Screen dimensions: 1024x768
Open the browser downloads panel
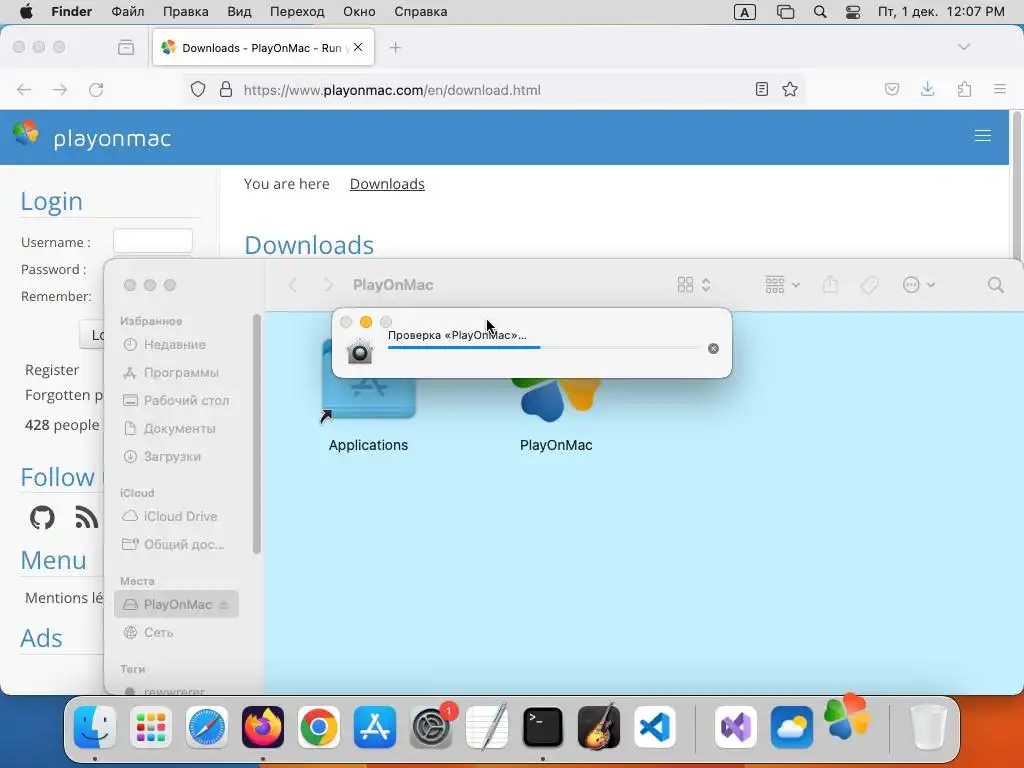(x=927, y=89)
